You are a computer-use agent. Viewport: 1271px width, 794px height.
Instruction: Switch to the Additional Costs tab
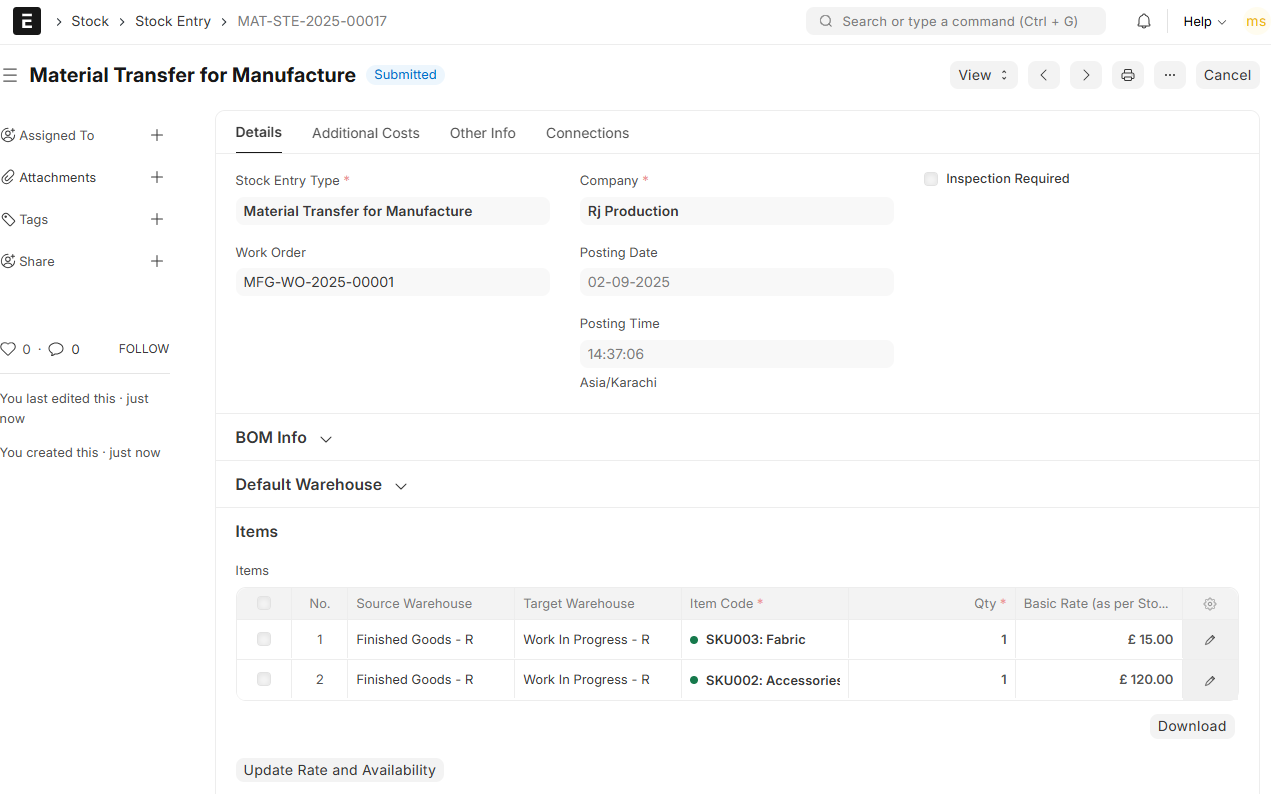click(x=365, y=133)
